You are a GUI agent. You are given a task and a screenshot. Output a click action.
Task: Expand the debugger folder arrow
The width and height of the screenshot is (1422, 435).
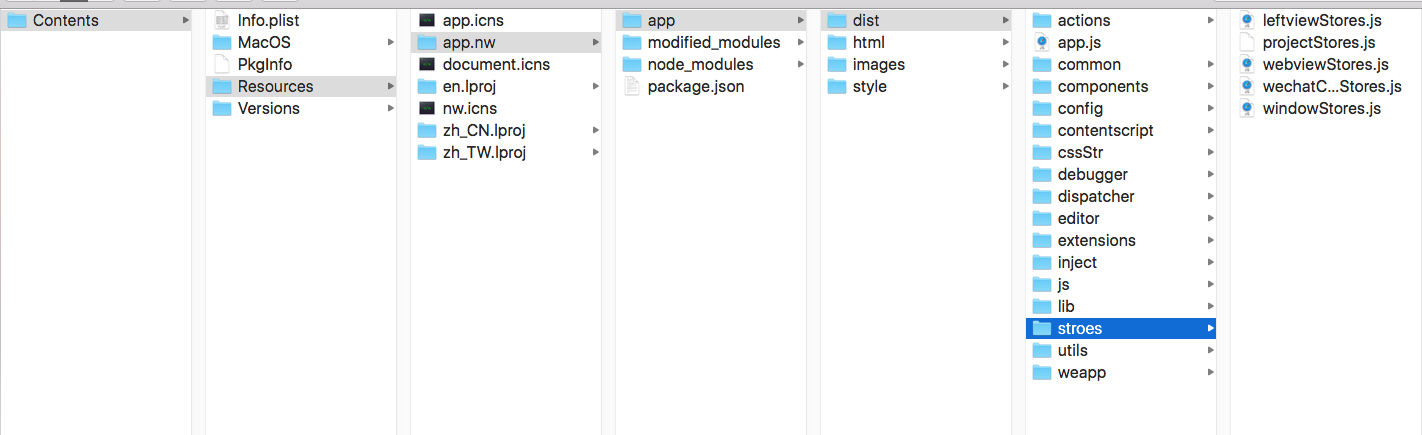pos(1211,174)
